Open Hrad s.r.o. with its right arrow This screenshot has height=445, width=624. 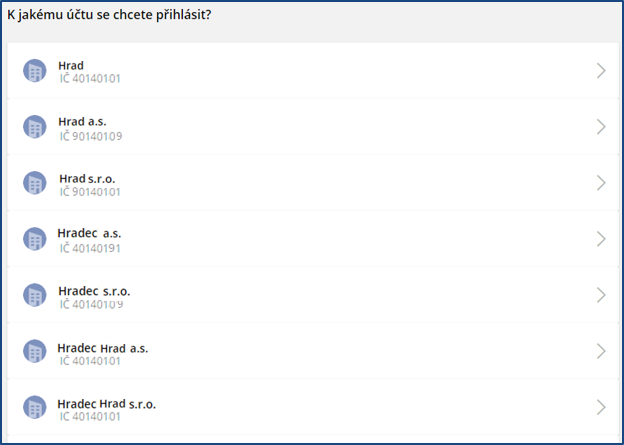(x=601, y=183)
